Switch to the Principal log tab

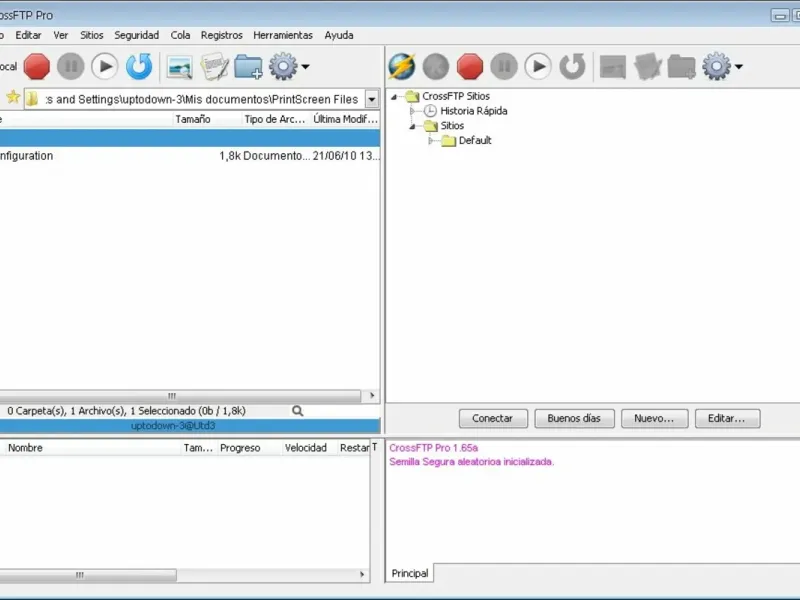tap(410, 573)
